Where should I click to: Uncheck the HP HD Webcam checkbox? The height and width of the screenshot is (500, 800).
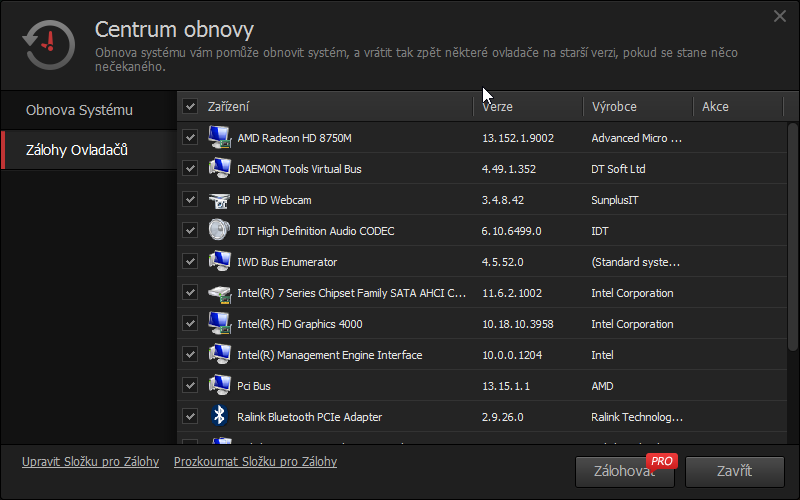[x=190, y=199]
